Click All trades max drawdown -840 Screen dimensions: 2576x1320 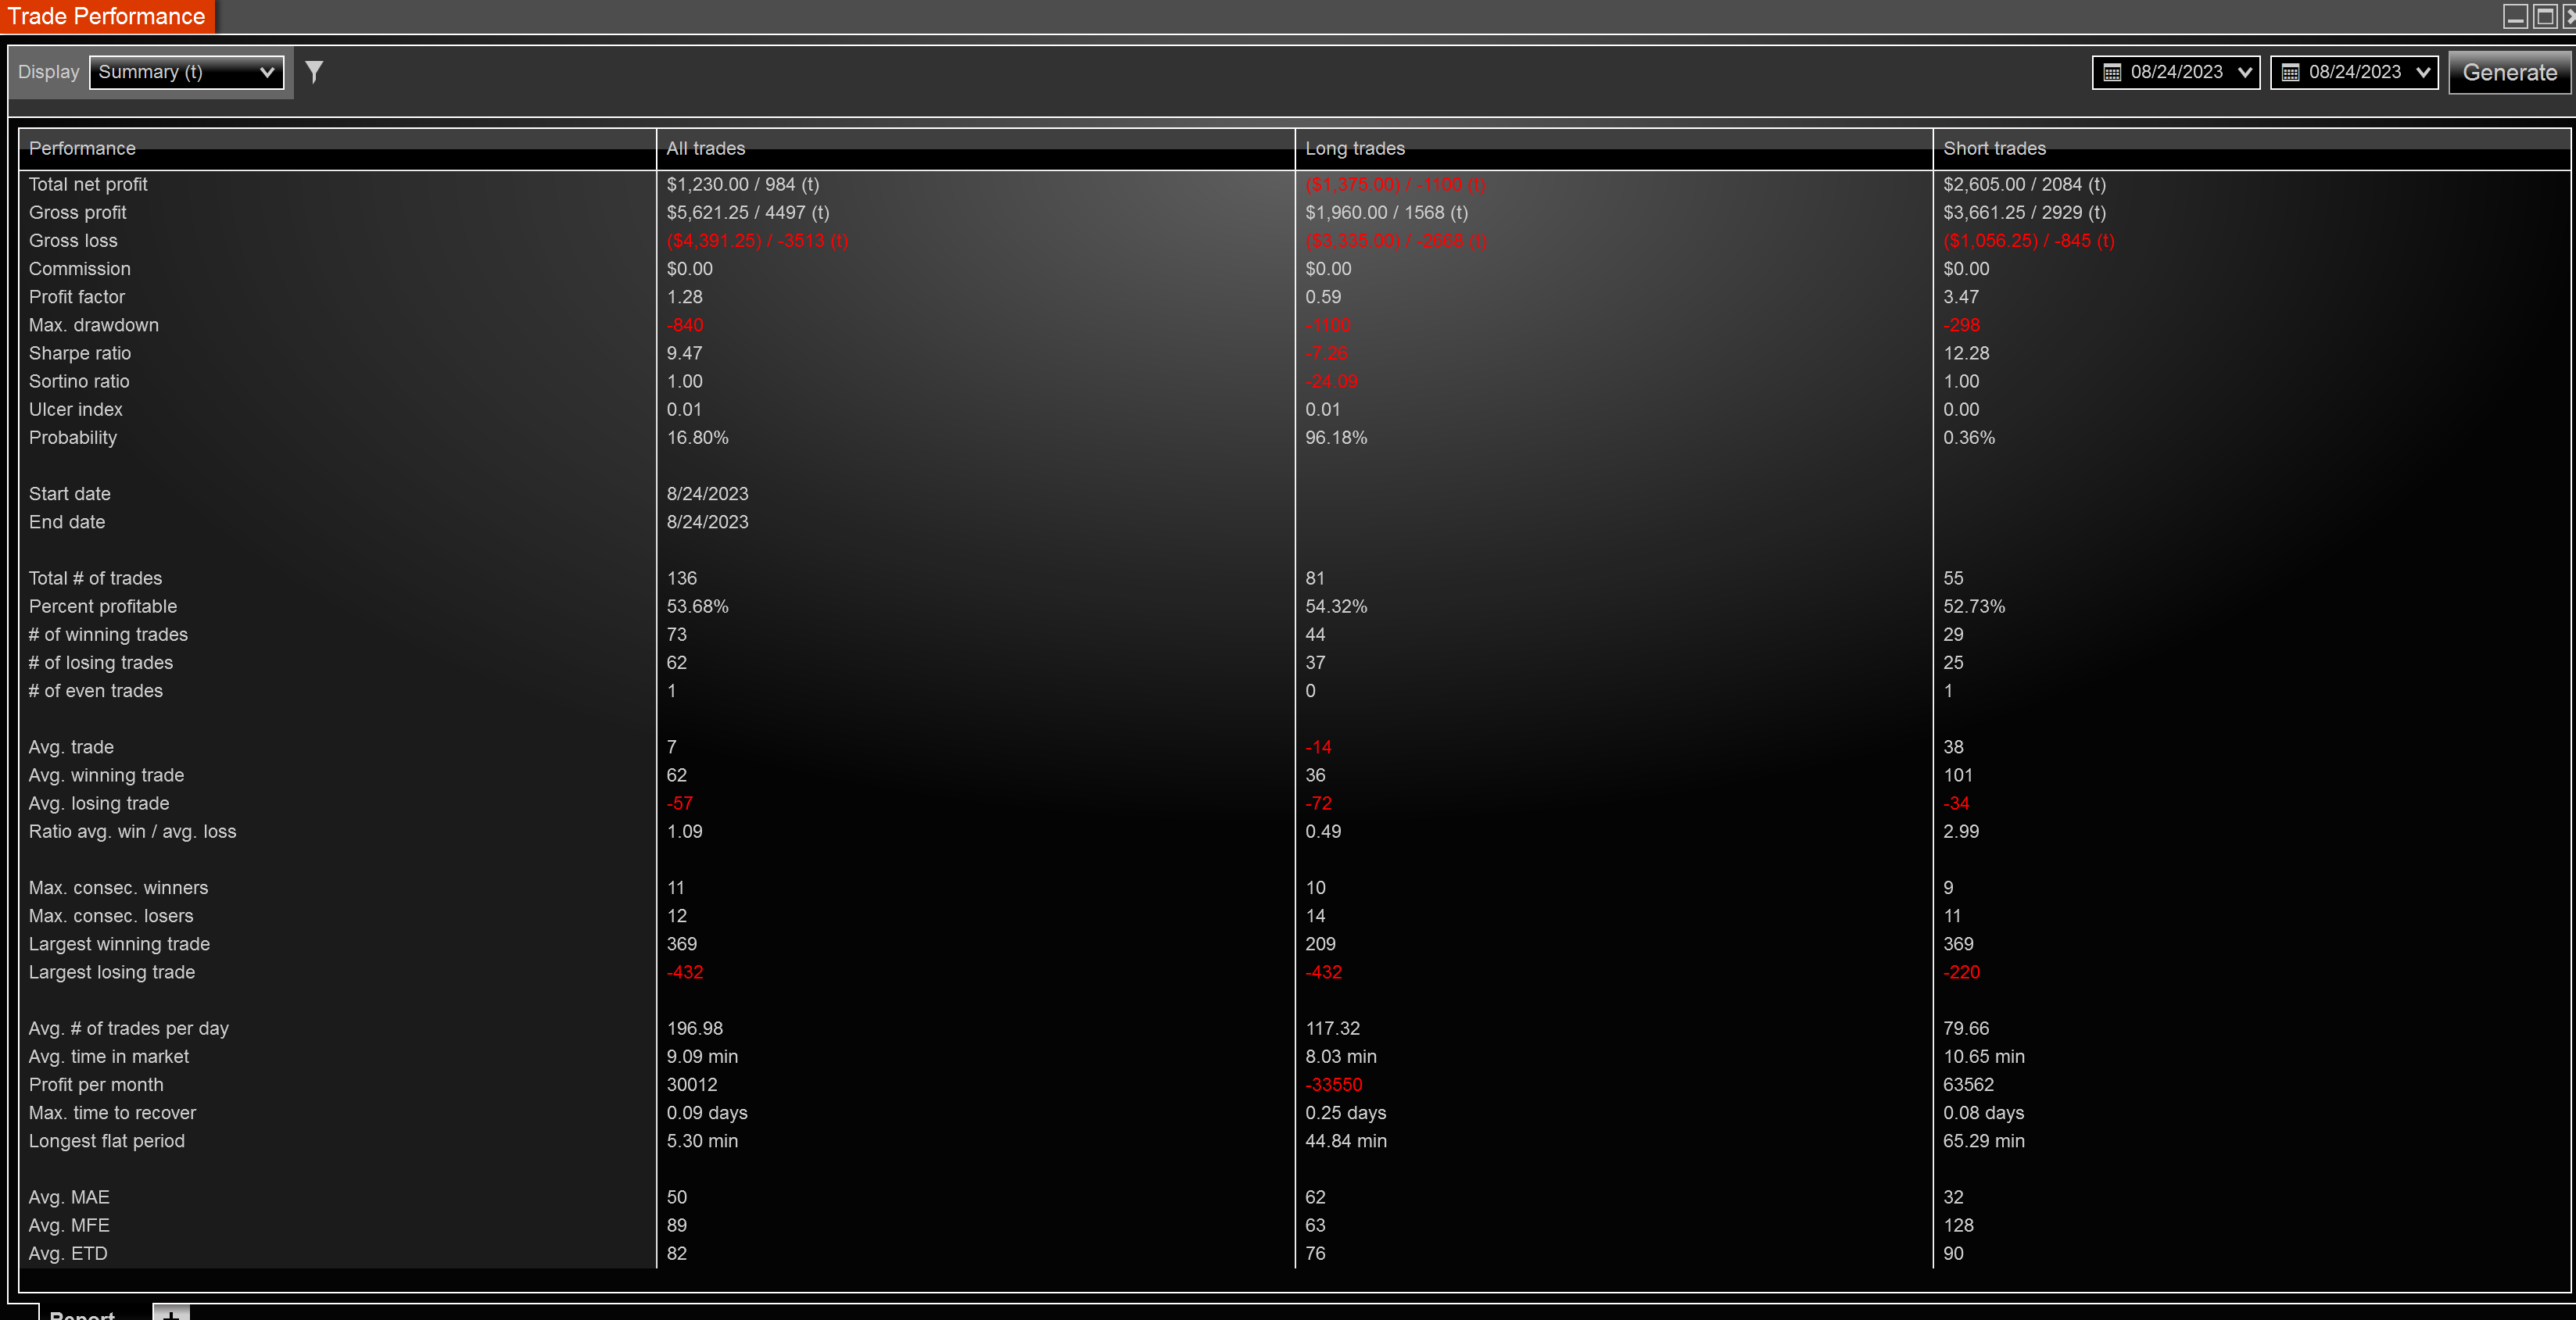685,324
